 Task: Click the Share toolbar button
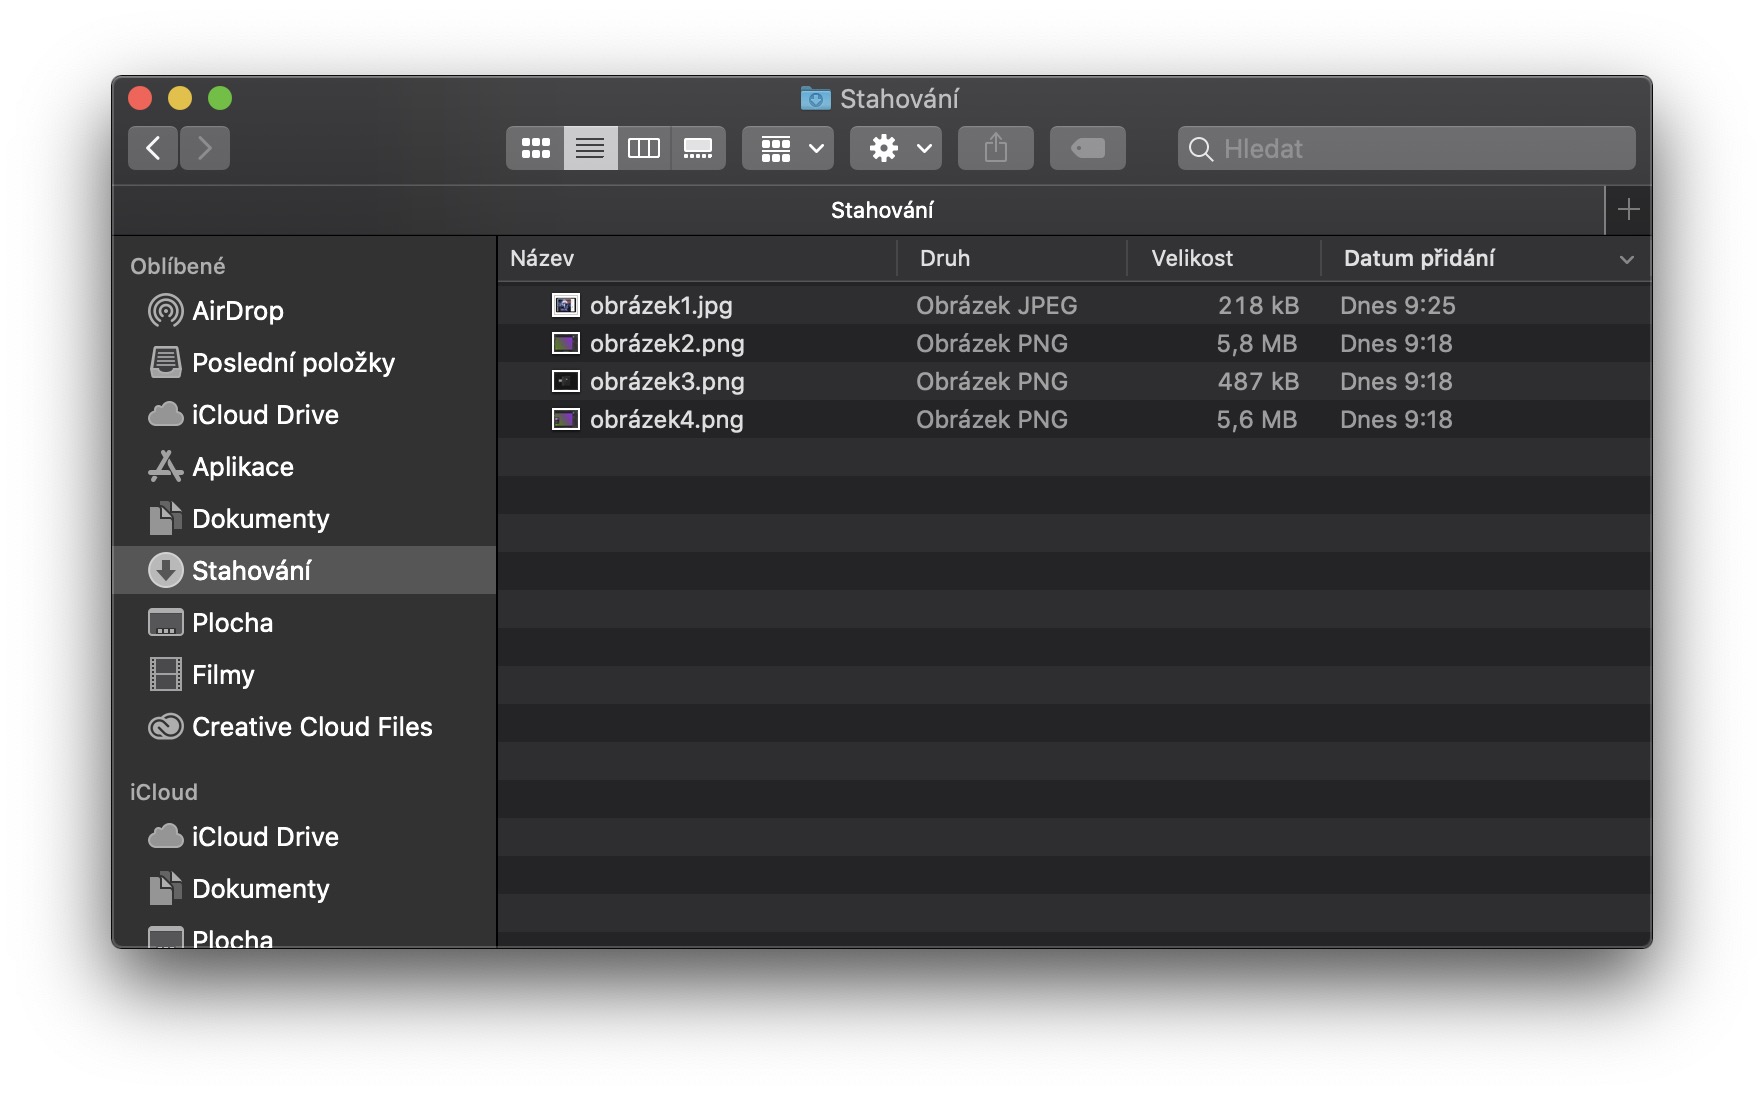pyautogui.click(x=995, y=149)
